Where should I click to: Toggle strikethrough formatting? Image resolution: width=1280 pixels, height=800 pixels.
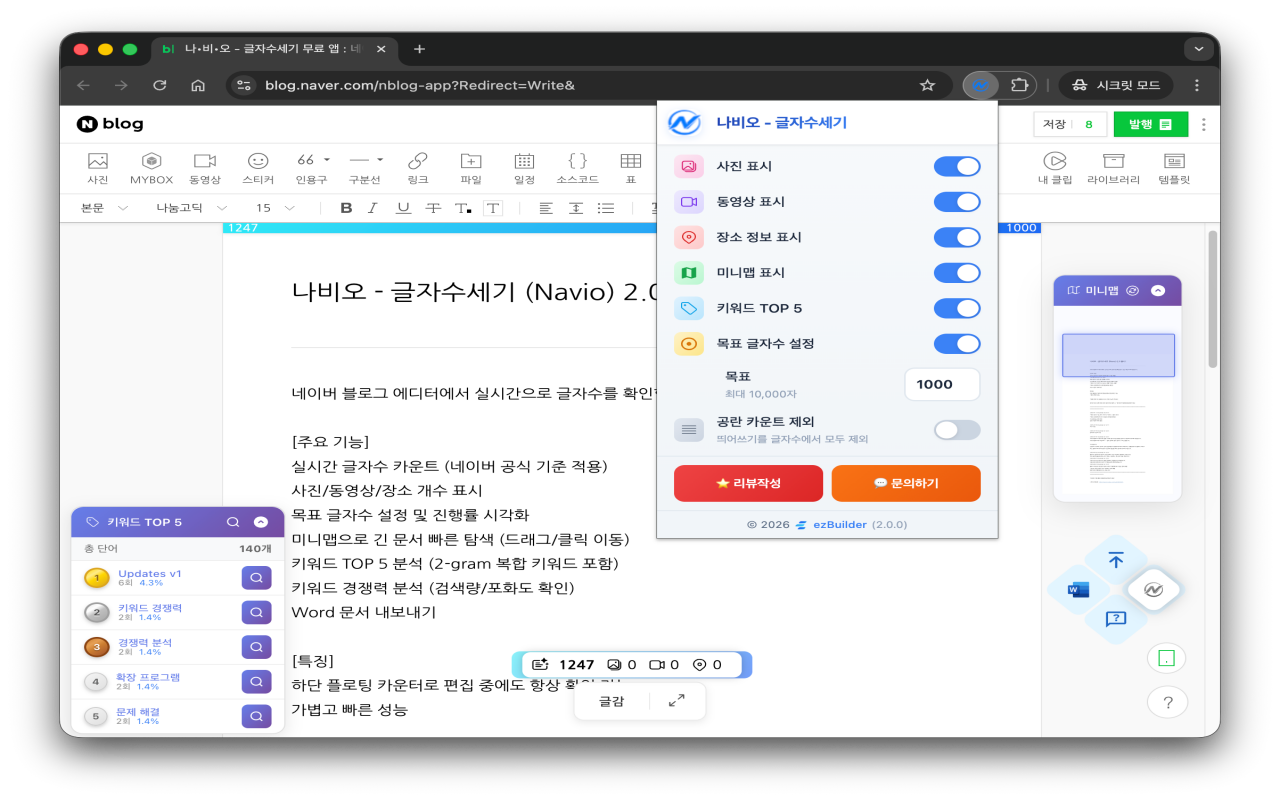(x=433, y=208)
